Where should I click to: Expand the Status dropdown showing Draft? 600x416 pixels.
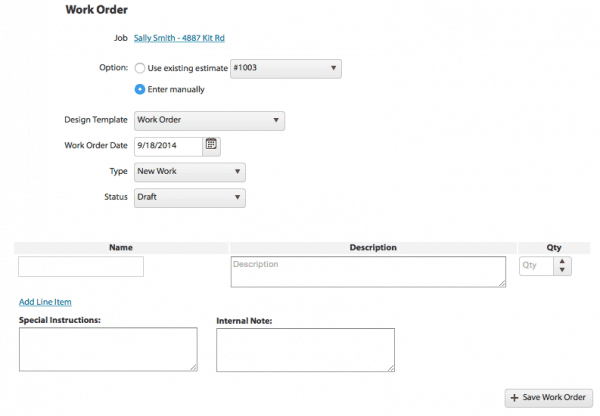pos(189,197)
